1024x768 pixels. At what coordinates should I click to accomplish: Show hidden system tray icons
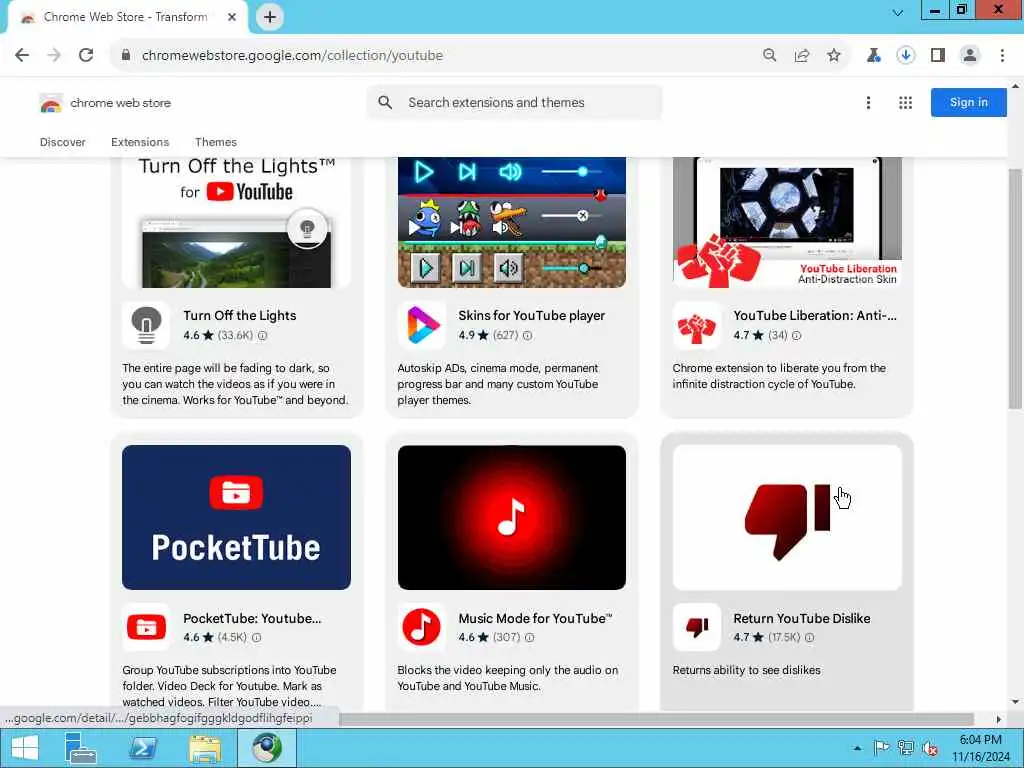coord(857,748)
